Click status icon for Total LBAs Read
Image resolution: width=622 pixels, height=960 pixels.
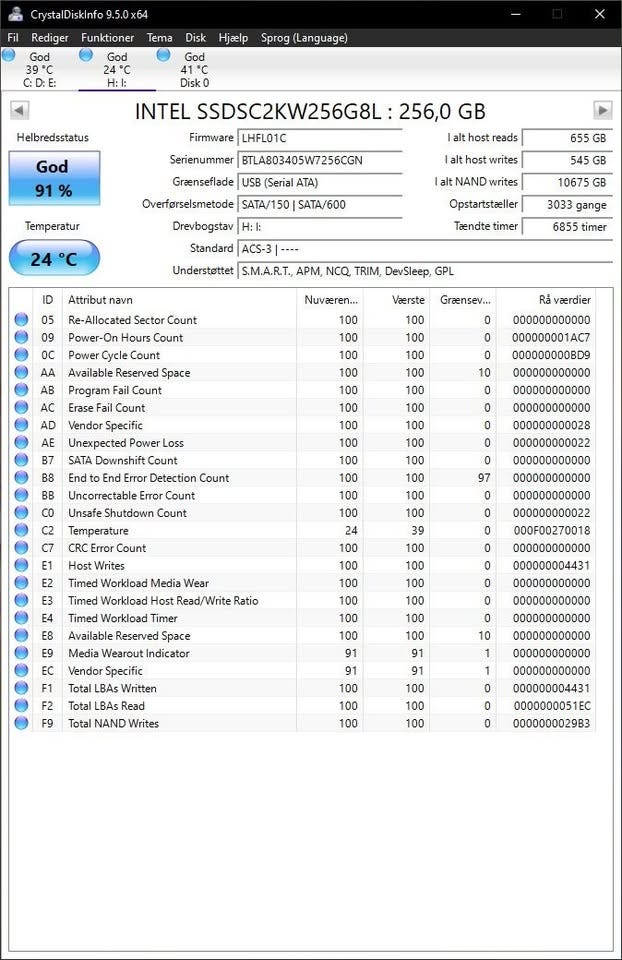(21, 706)
